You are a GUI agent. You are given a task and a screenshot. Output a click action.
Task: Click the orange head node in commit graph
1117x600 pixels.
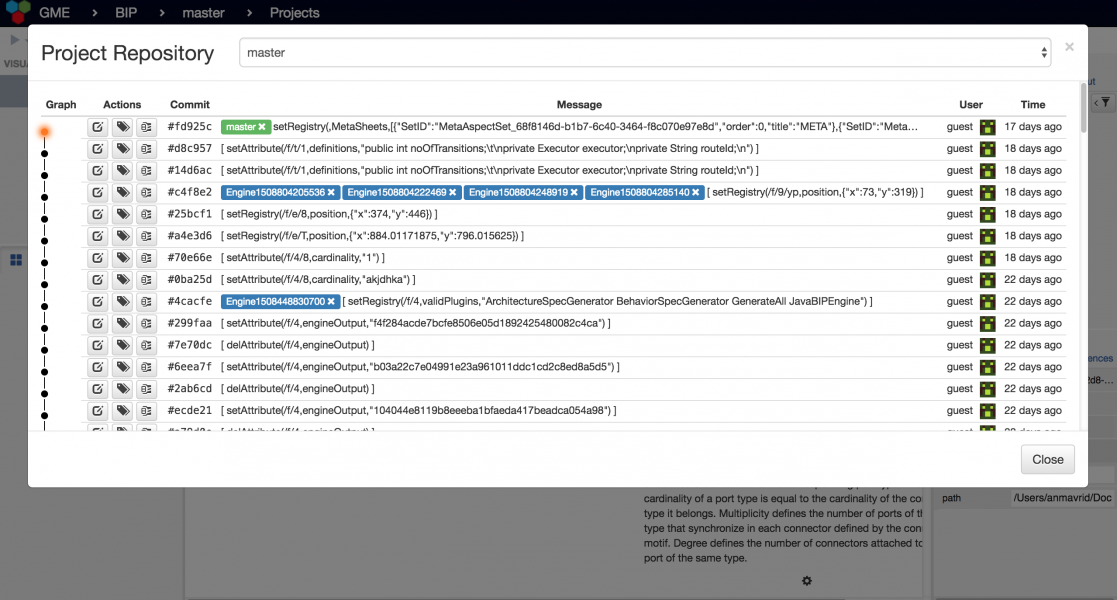coord(44,131)
